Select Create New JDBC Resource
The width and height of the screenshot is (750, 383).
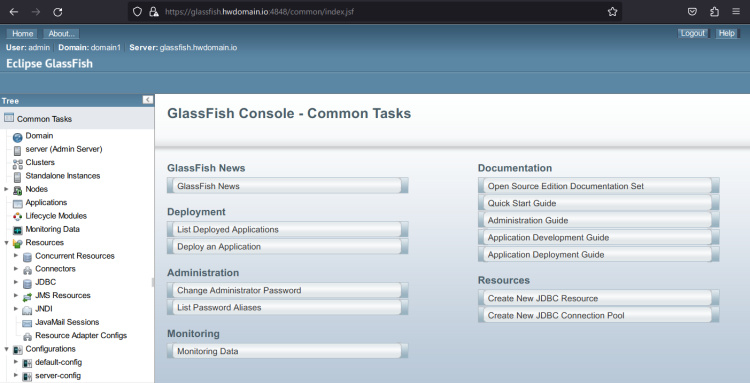[598, 298]
